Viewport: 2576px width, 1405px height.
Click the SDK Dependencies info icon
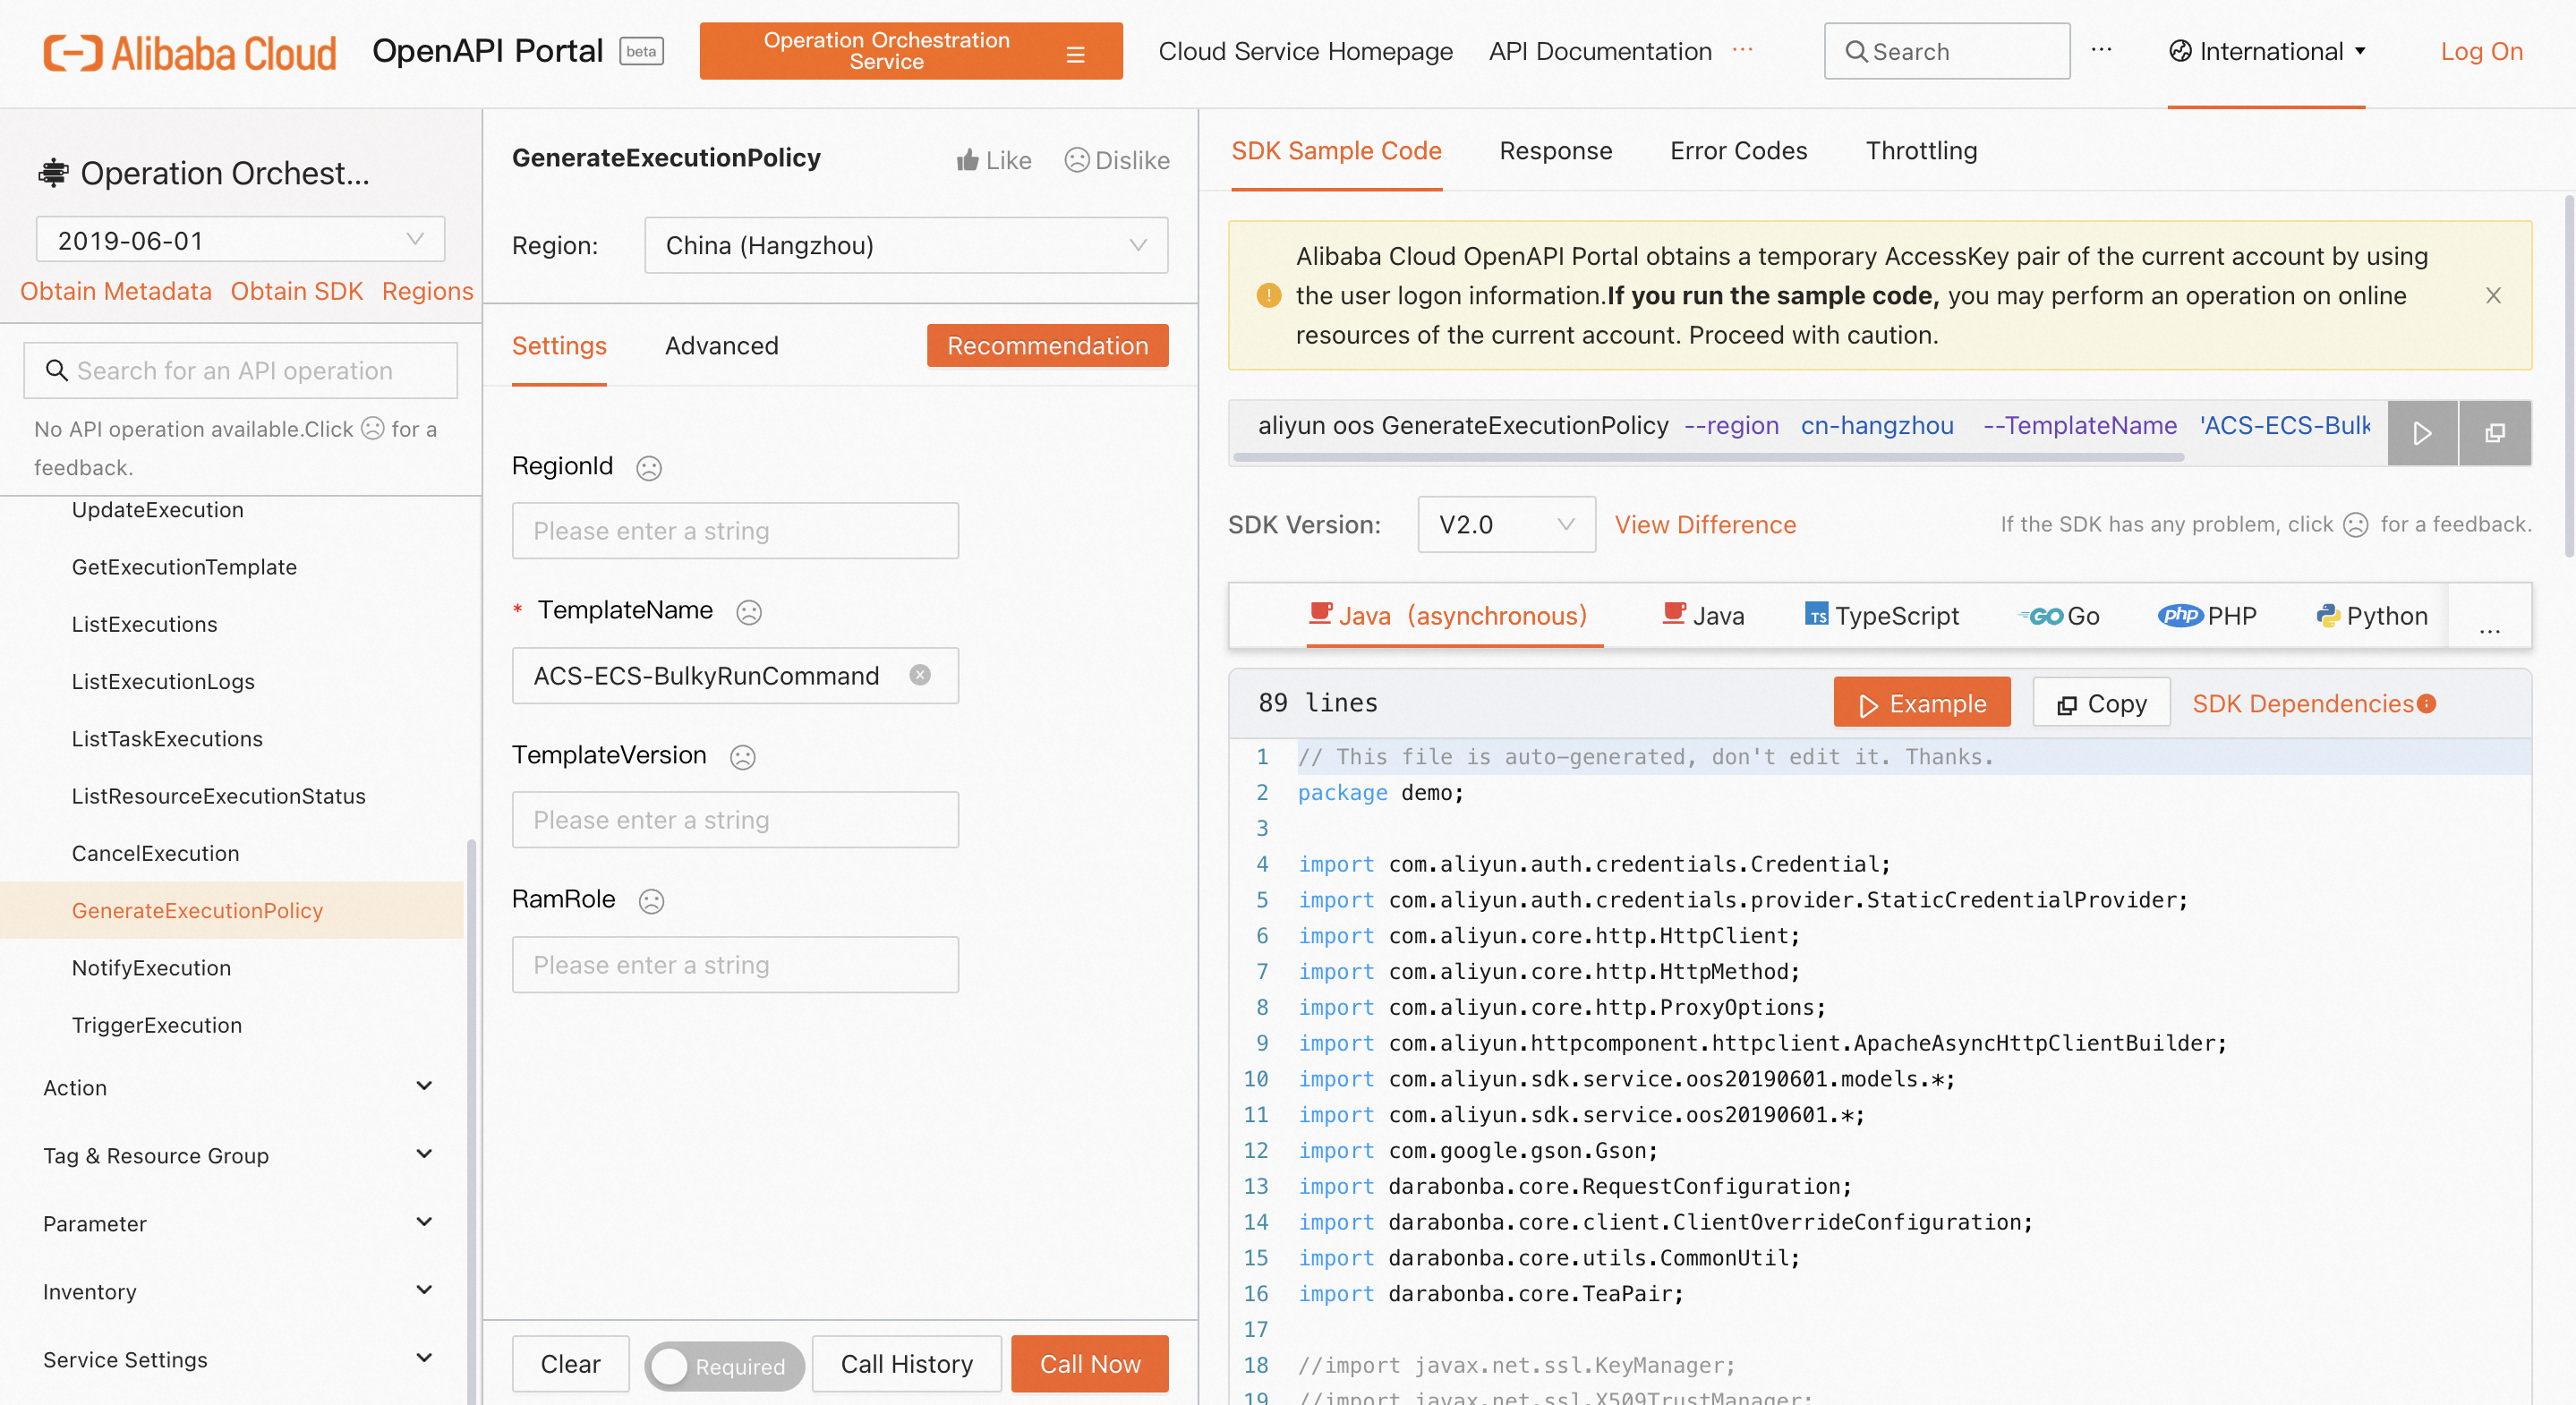(x=2427, y=703)
